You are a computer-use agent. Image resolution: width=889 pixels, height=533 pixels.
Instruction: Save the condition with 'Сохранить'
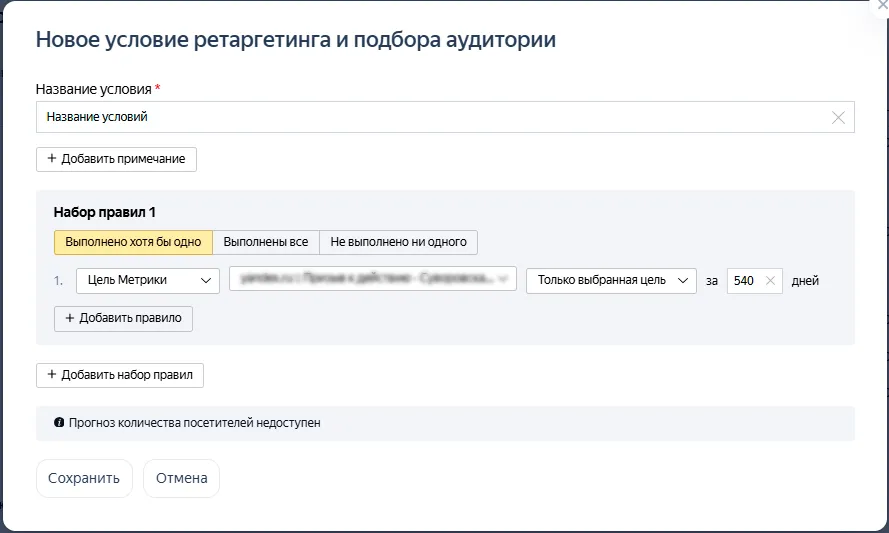click(x=84, y=479)
